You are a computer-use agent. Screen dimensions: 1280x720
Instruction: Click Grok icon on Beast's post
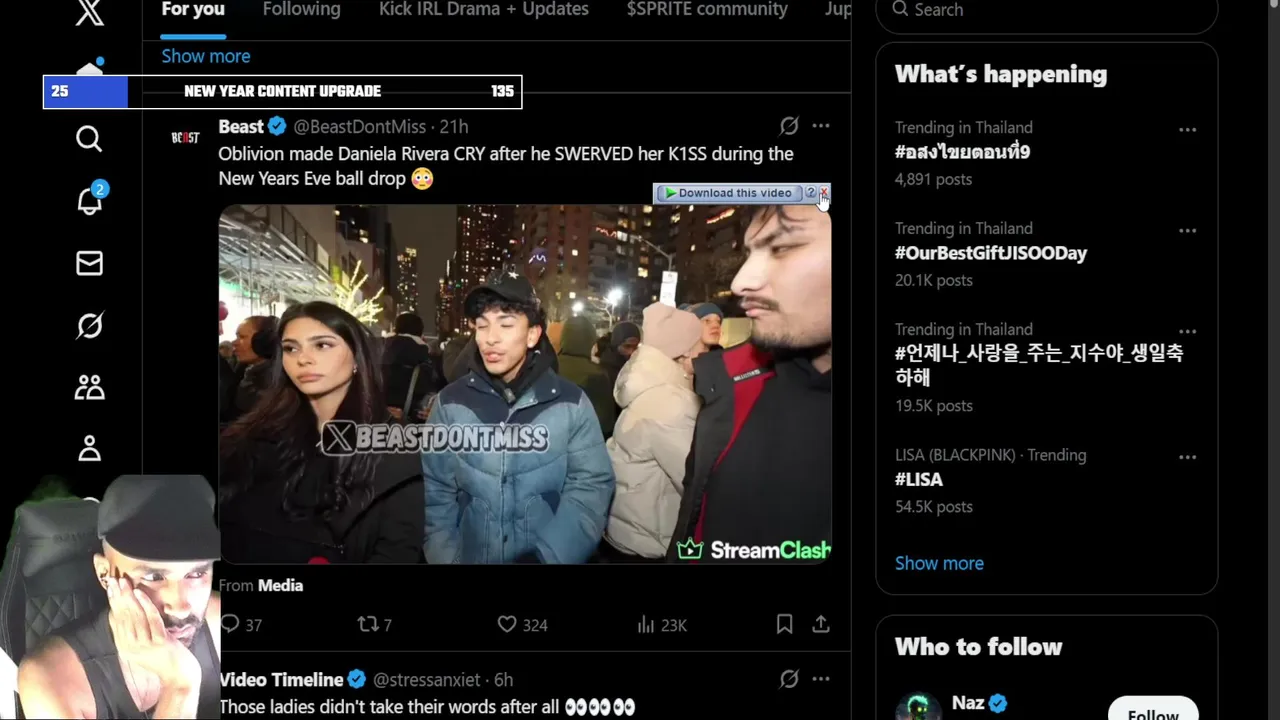coord(789,126)
